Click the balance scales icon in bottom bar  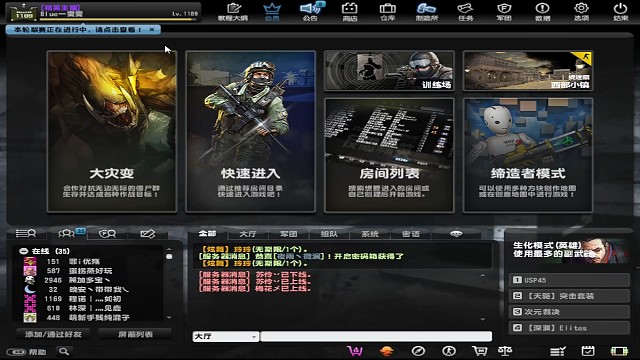505,351
